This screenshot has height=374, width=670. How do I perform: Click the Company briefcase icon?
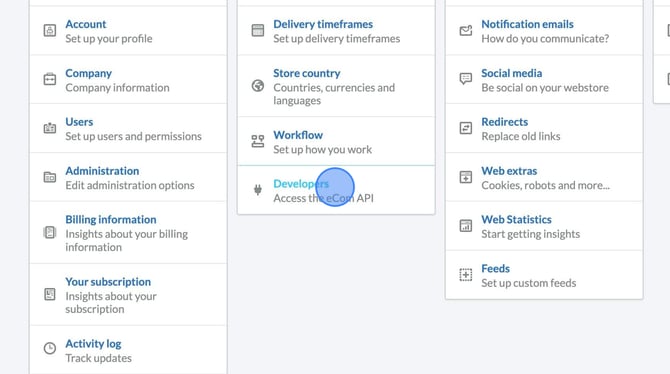[x=50, y=80]
